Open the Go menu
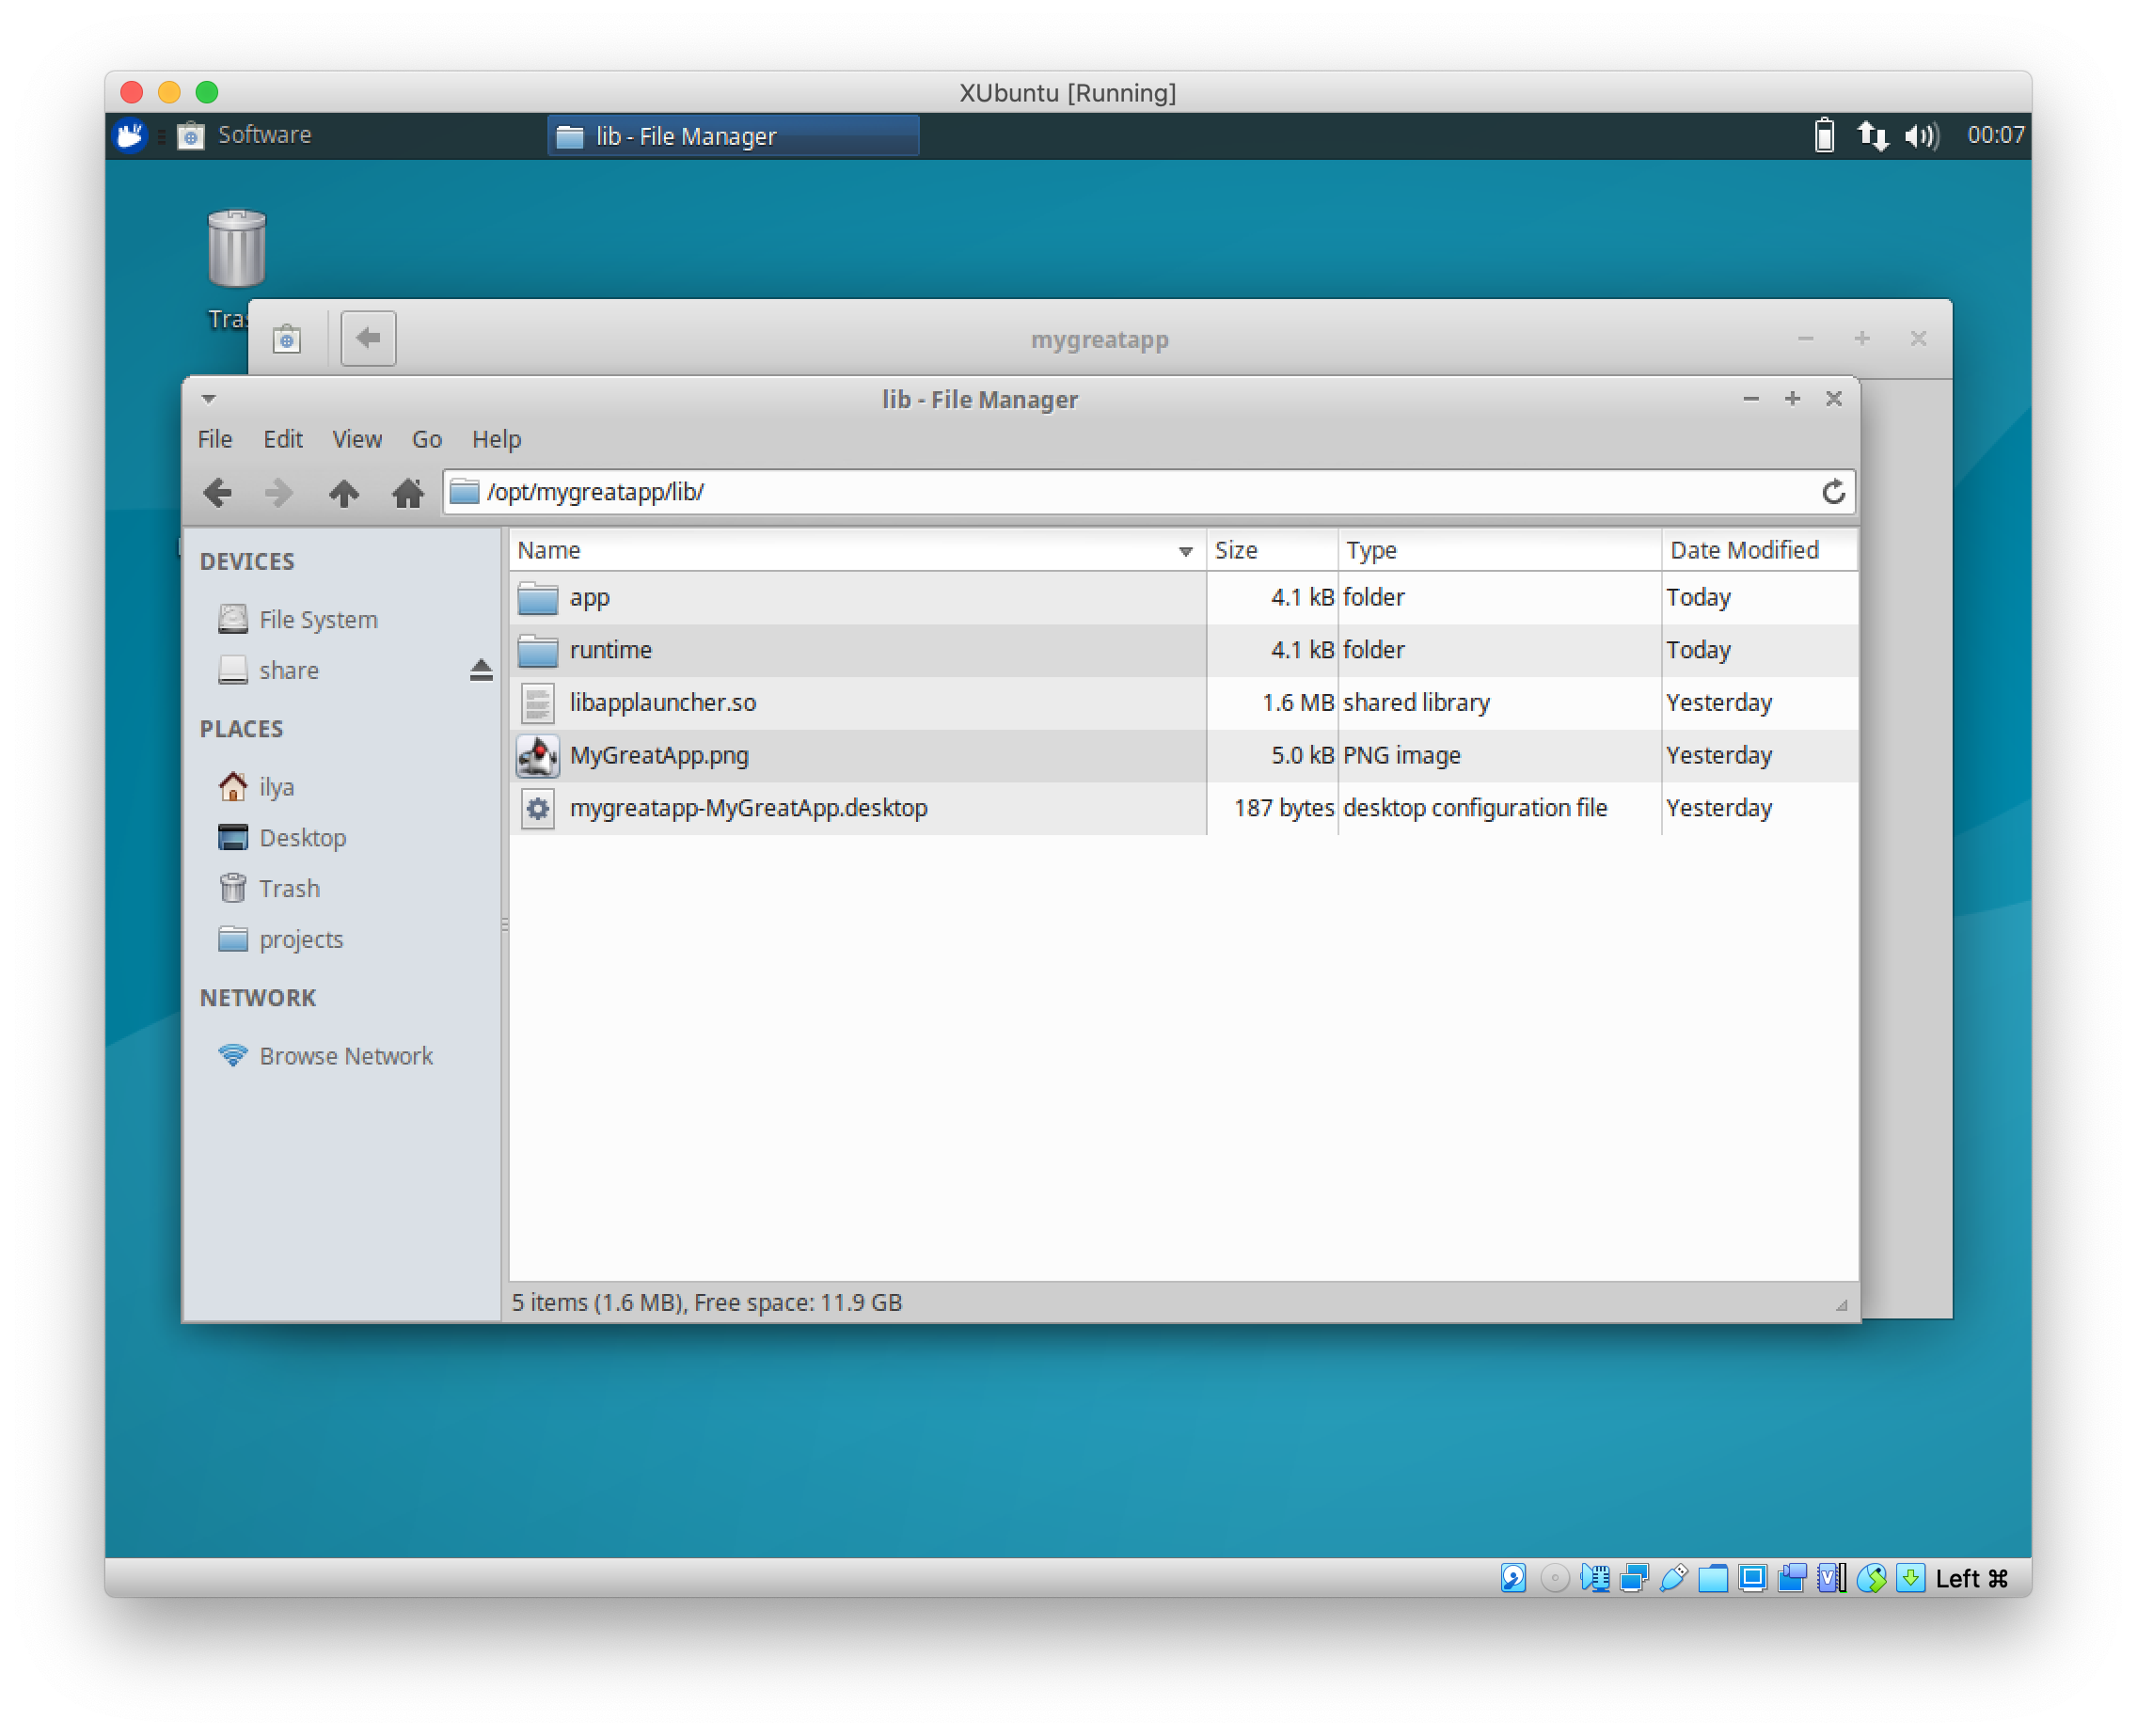Viewport: 2137px width, 1736px height. [x=426, y=439]
